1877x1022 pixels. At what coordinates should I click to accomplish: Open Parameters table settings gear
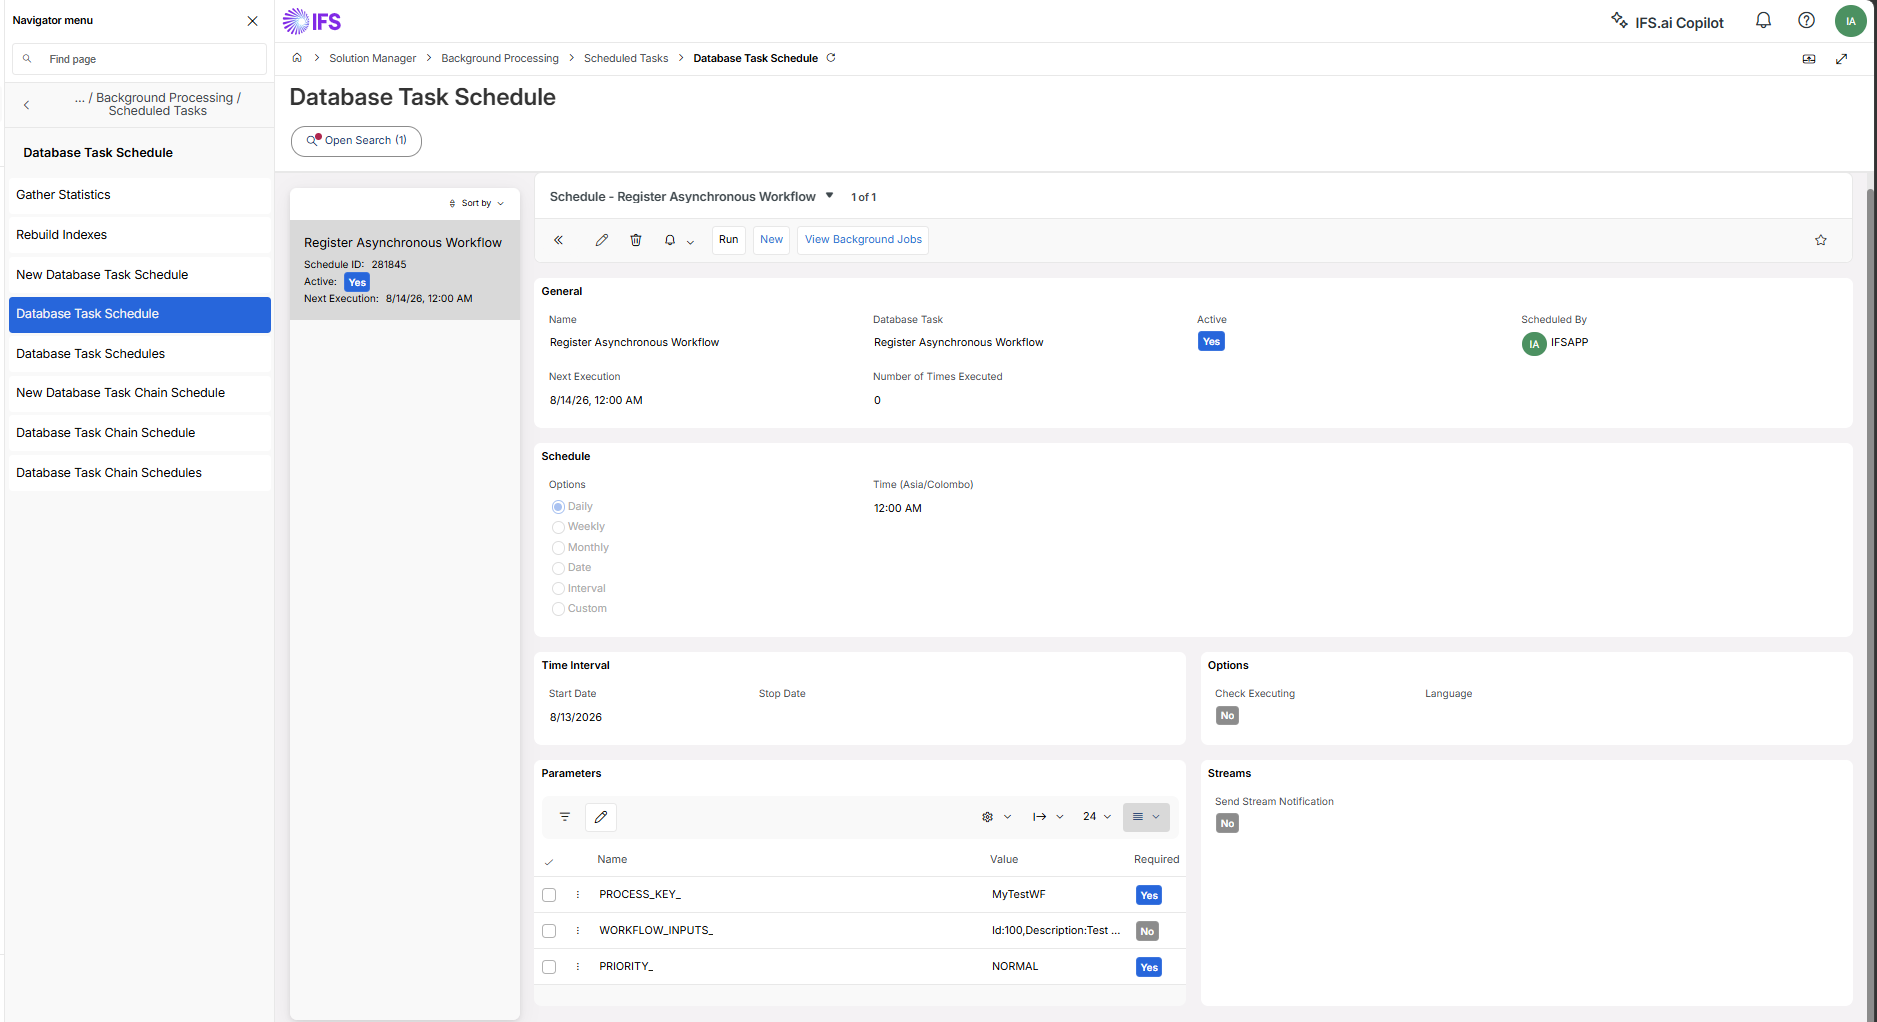tap(996, 817)
